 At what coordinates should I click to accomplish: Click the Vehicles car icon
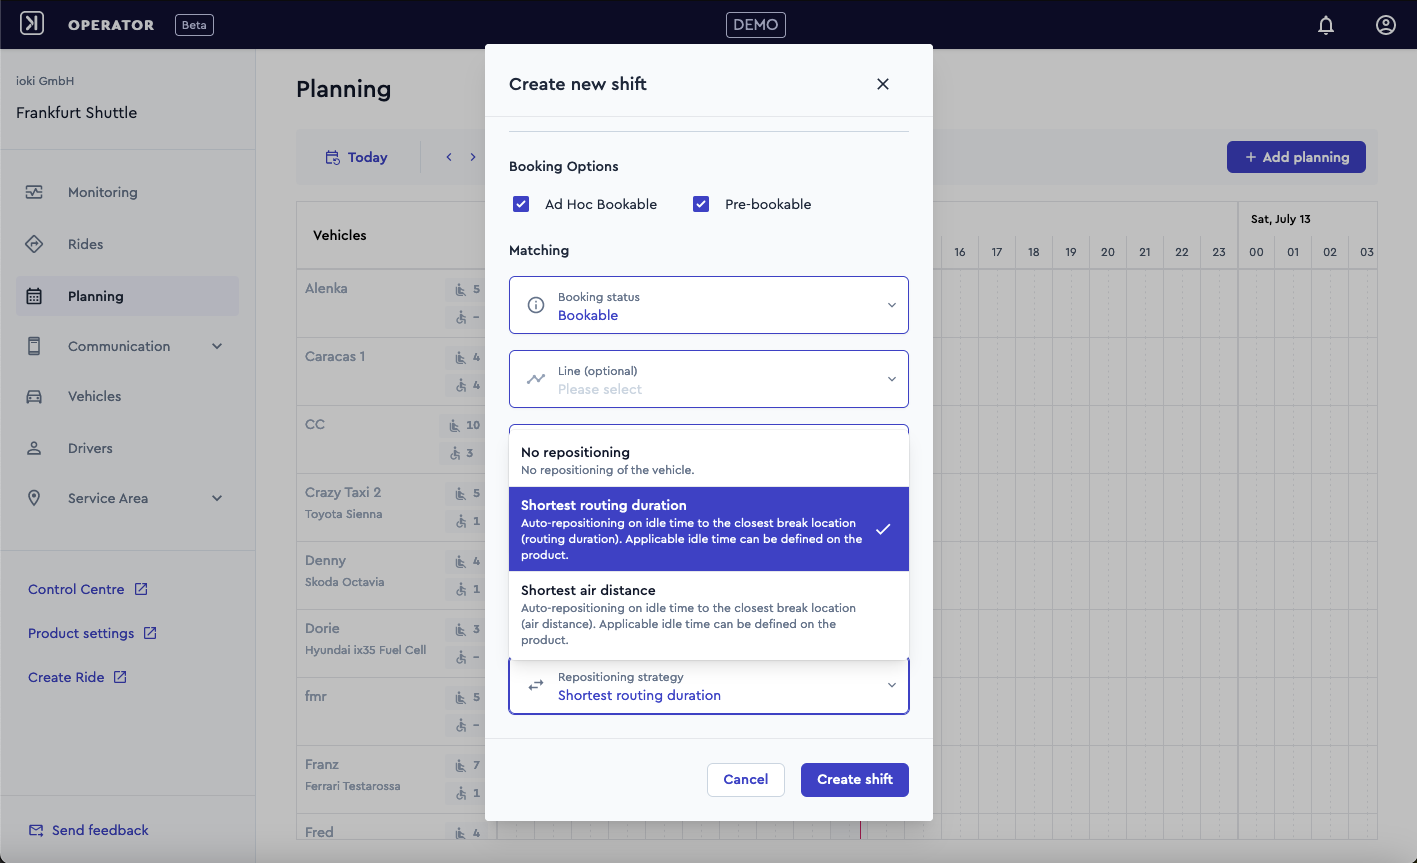(x=34, y=396)
